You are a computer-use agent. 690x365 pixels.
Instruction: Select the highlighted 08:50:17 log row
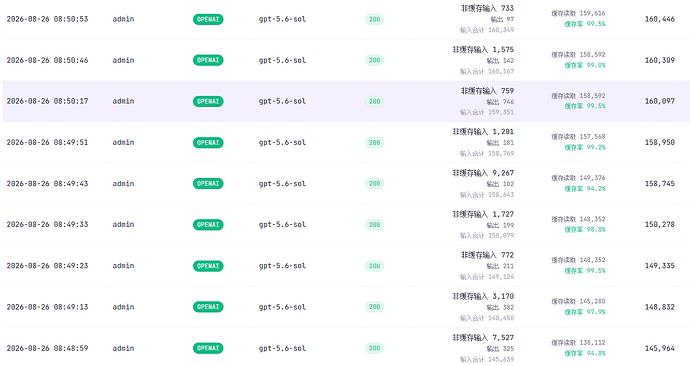[x=346, y=101]
